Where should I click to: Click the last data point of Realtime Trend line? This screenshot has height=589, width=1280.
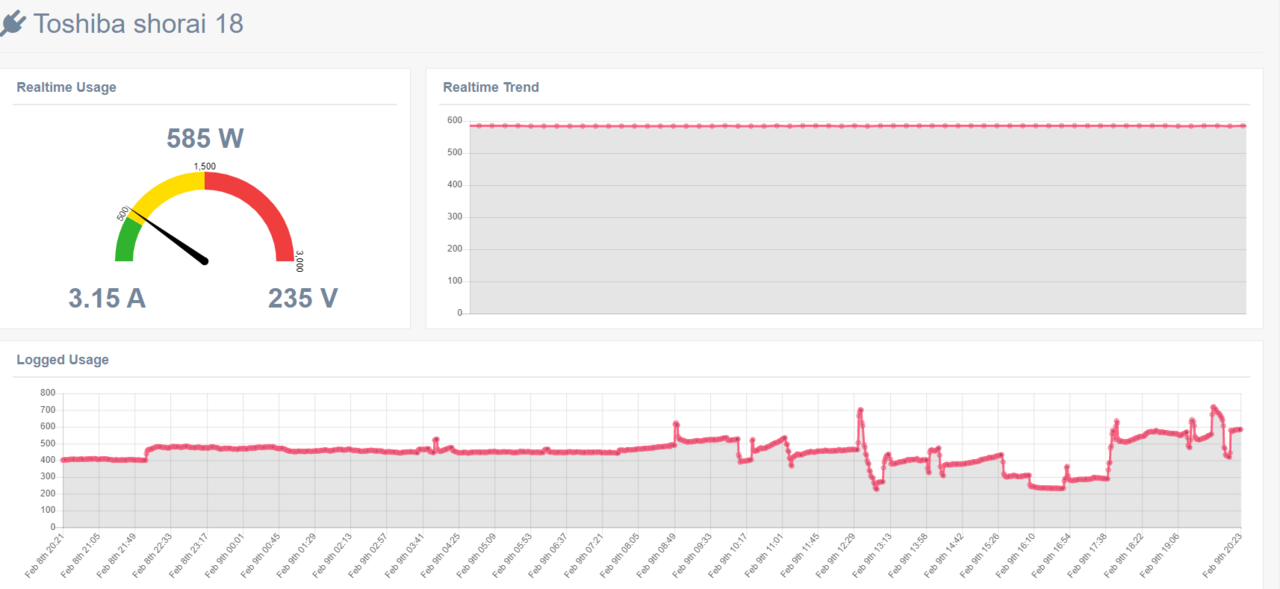1243,126
